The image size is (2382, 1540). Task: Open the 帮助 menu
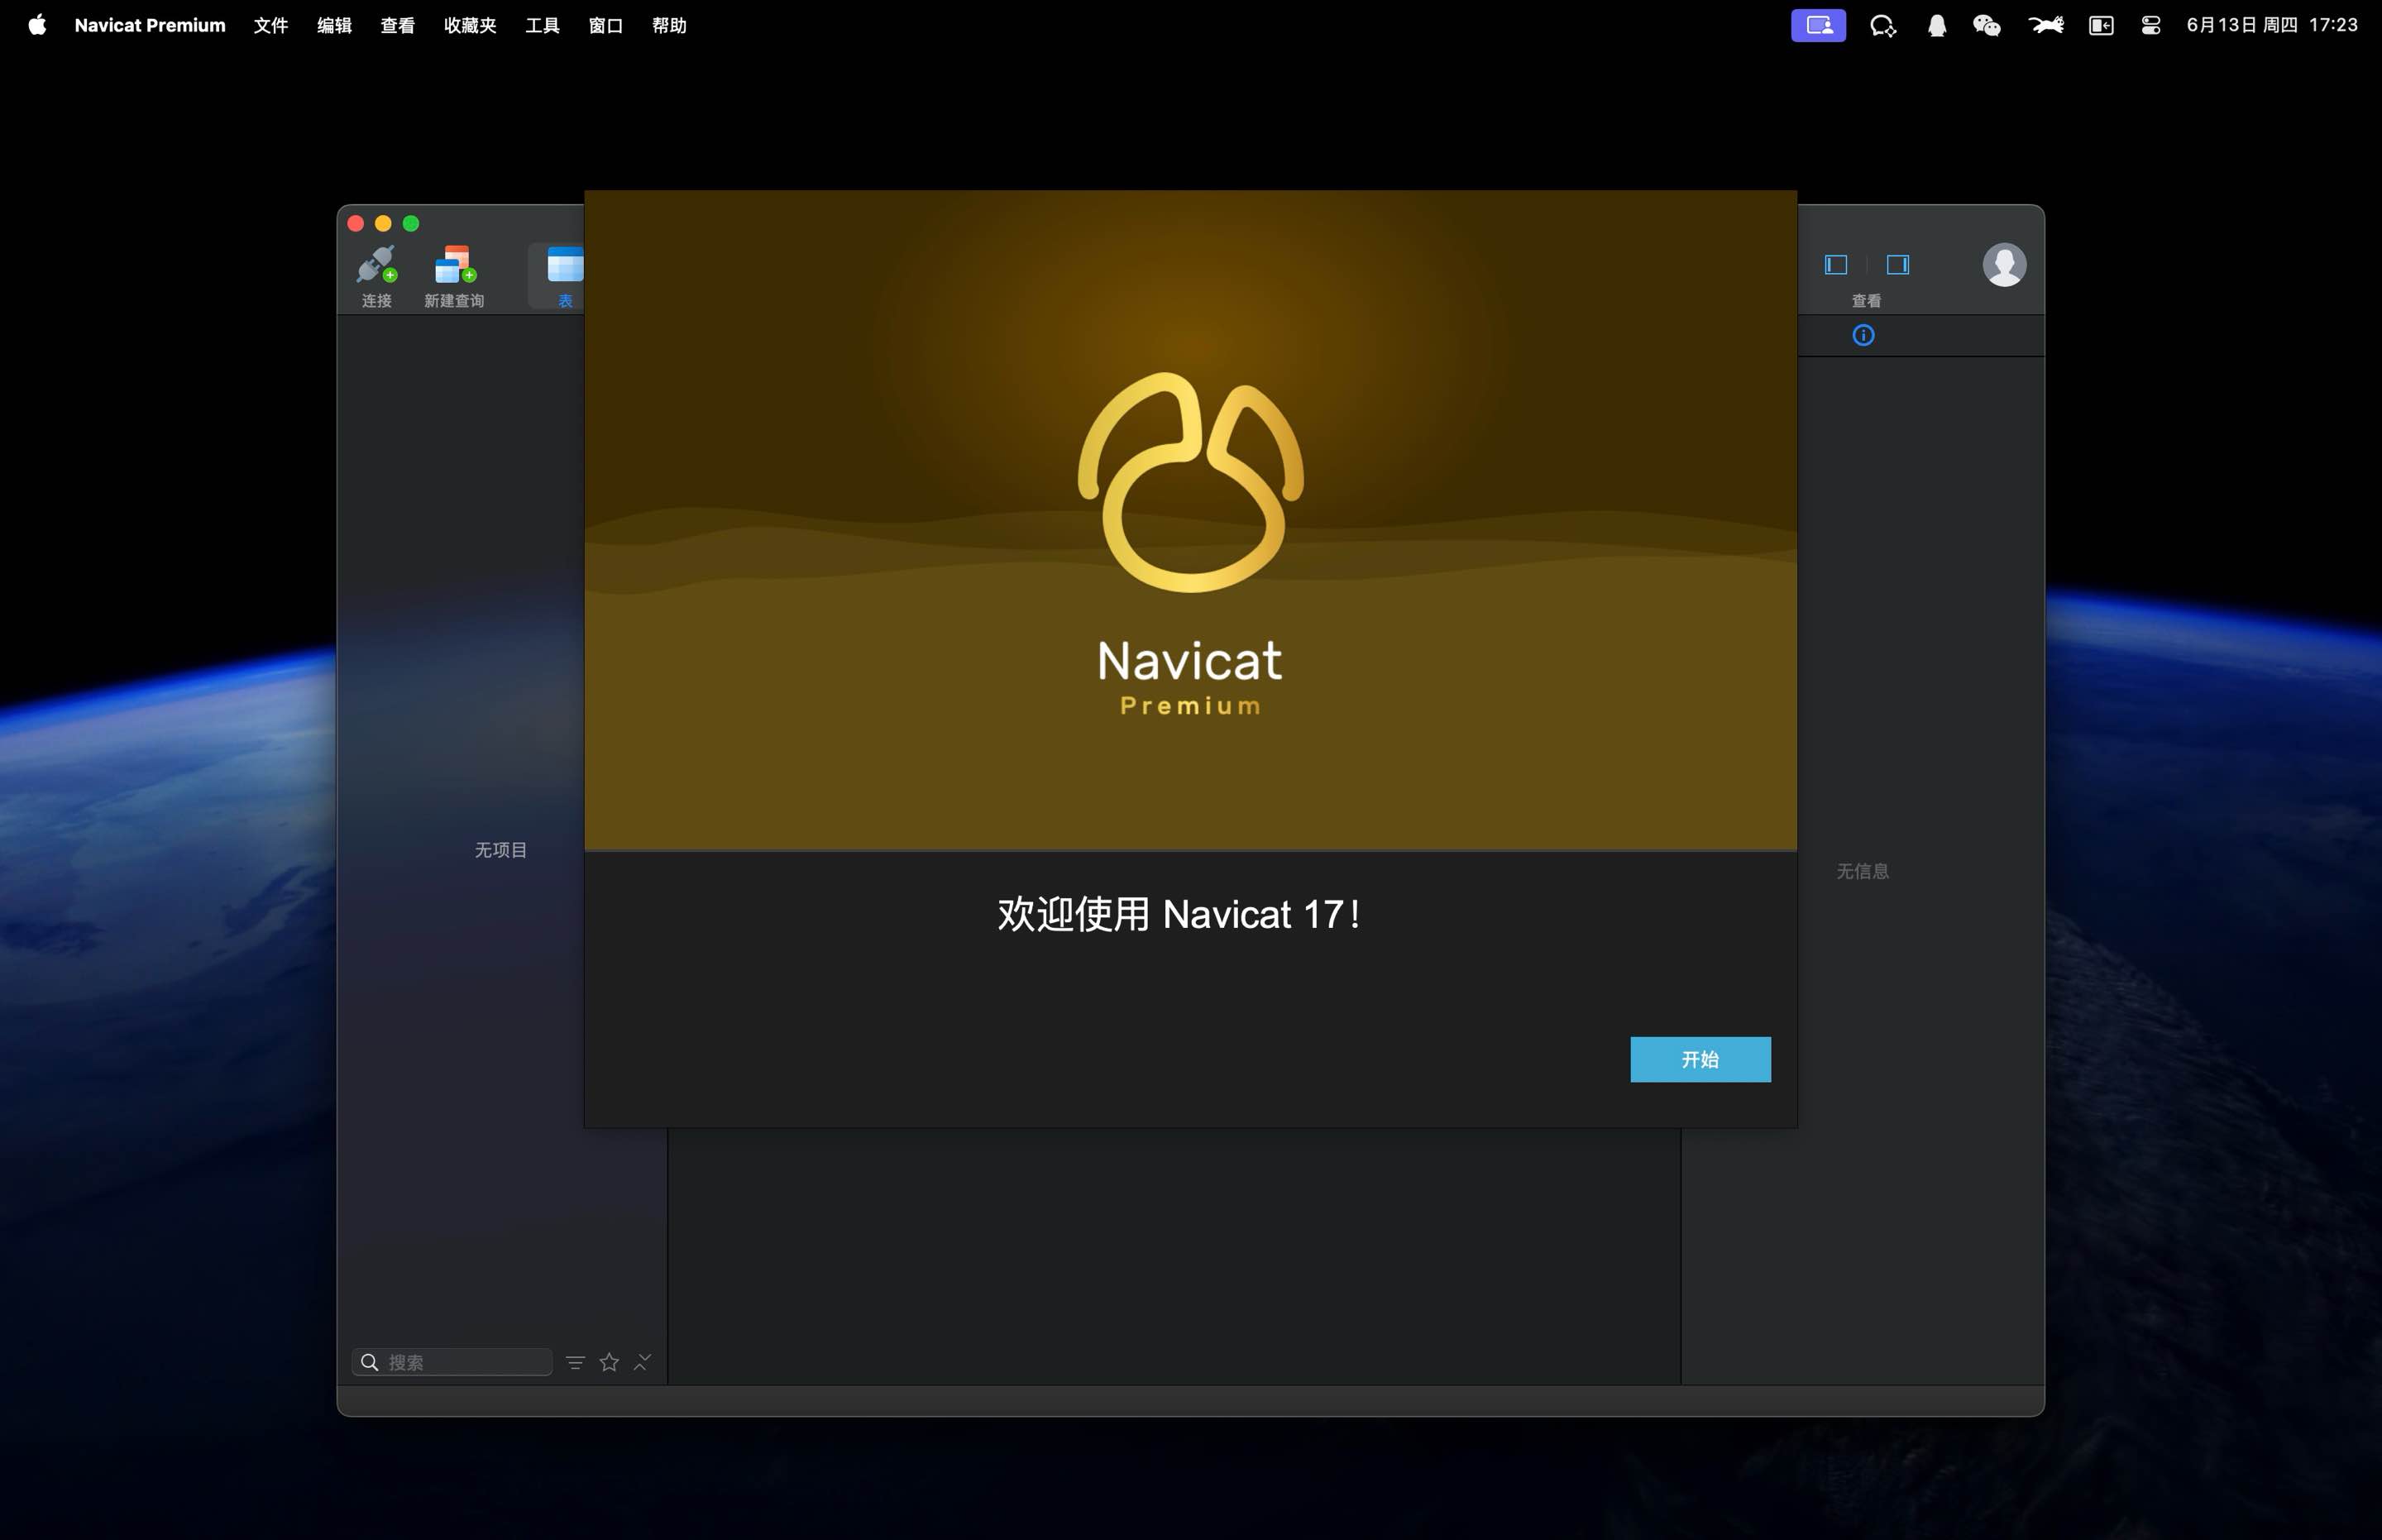[669, 25]
